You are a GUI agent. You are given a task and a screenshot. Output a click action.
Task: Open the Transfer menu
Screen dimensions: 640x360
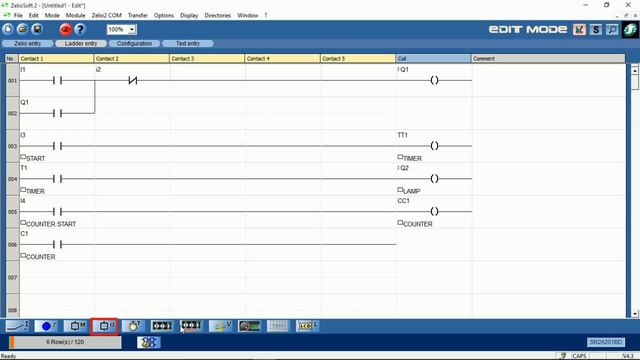pyautogui.click(x=138, y=16)
